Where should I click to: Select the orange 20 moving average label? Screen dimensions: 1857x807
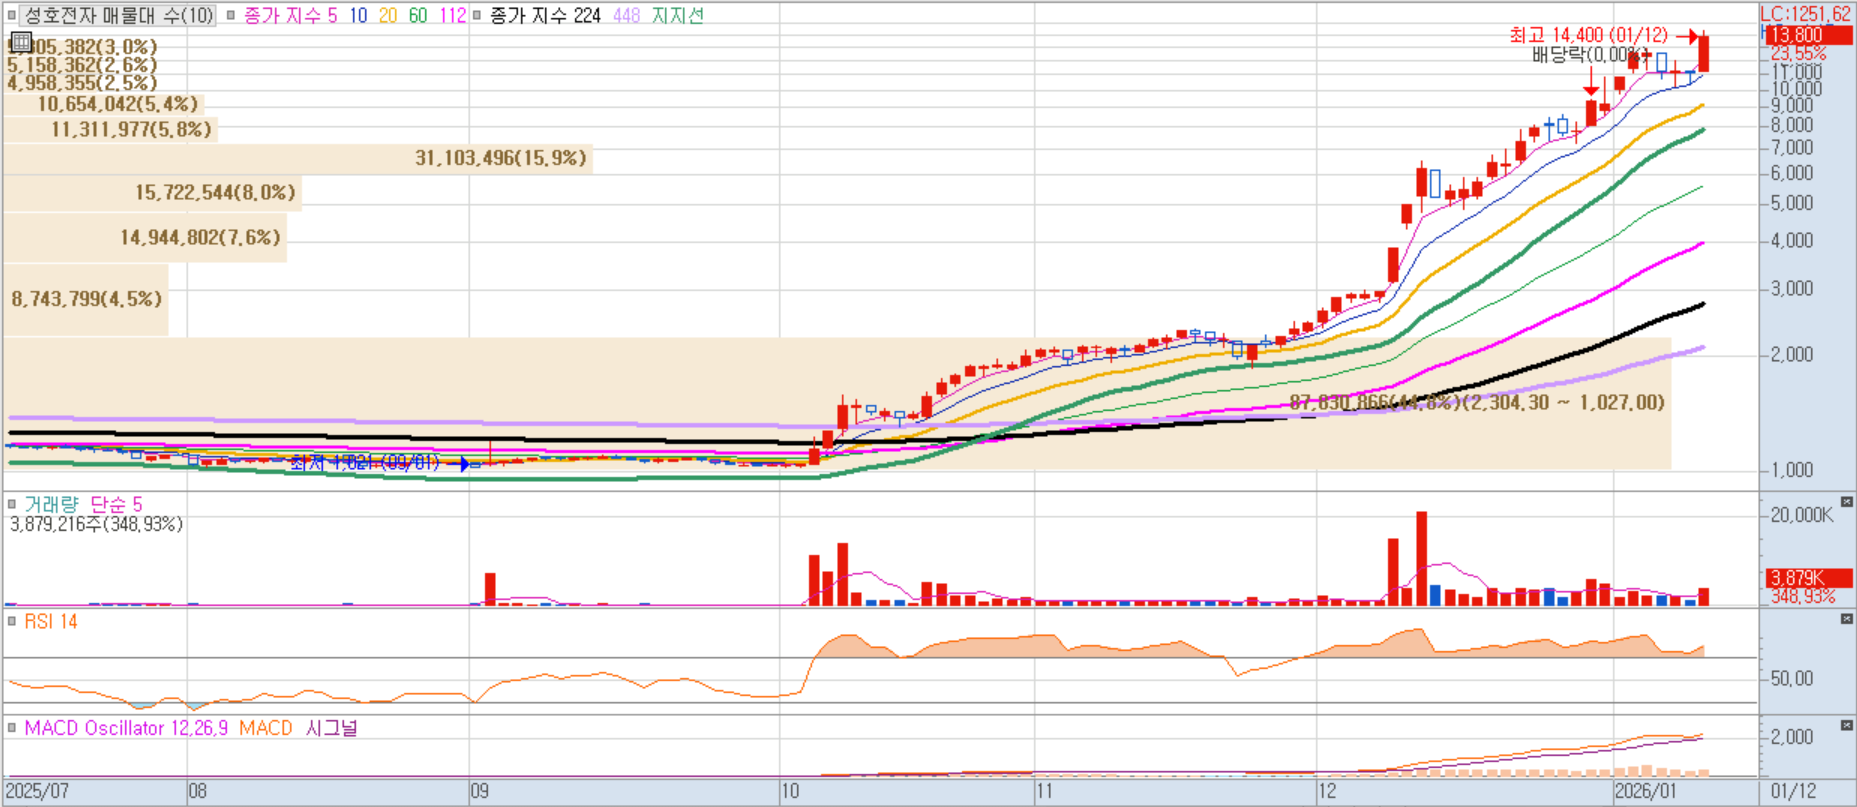click(388, 15)
